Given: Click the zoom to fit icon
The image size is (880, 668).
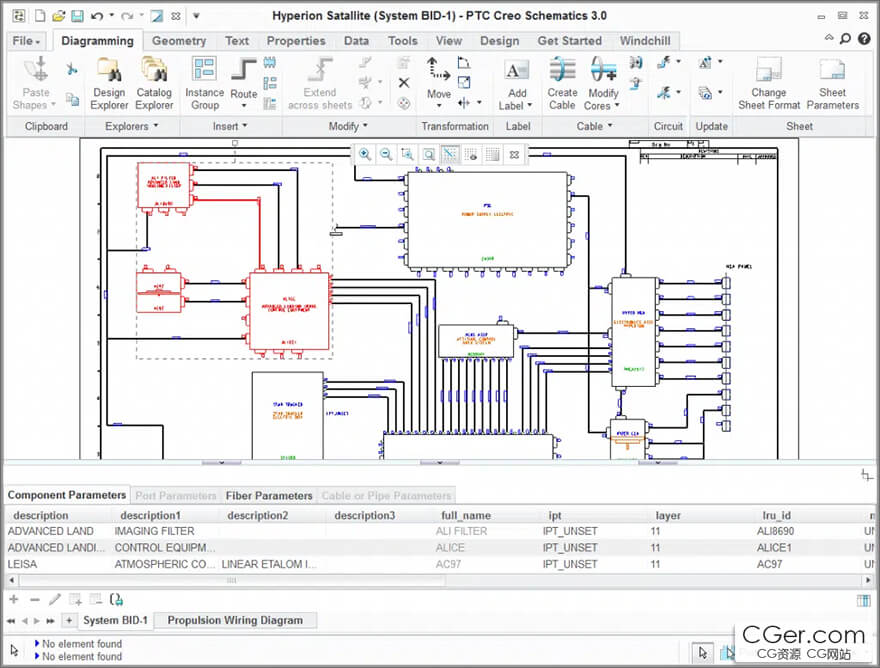Looking at the screenshot, I should (x=429, y=154).
